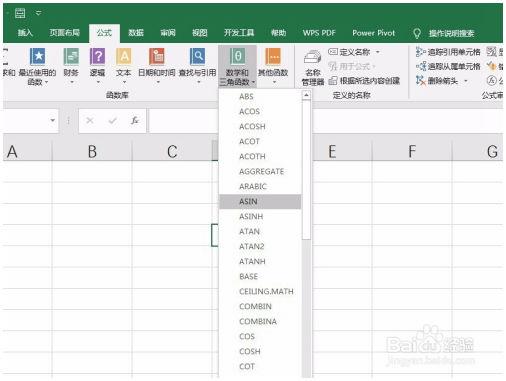Screen dimensions: 506x381
Task: Click Define Name (定义名称) button
Action: click(x=349, y=52)
